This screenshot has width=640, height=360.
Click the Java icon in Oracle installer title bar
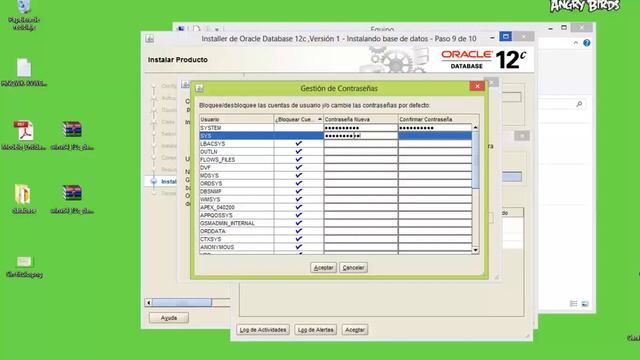coord(150,39)
